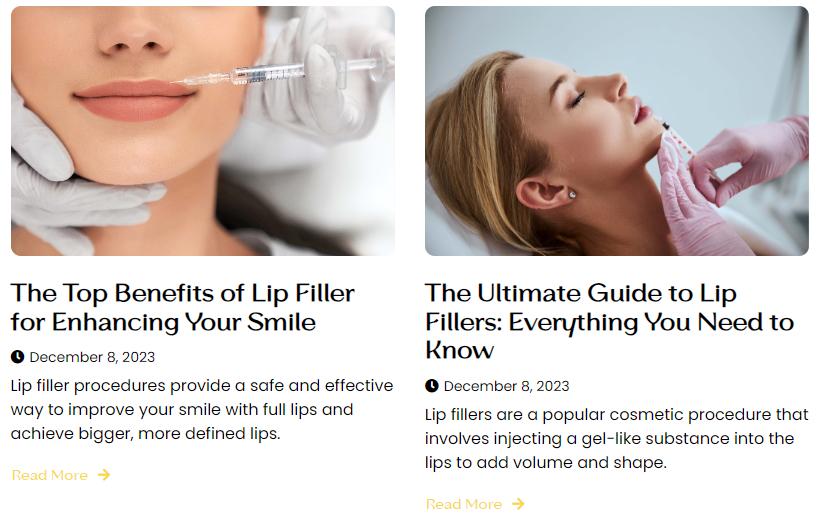
Task: Click the clock icon beside the second post date
Action: 431,386
